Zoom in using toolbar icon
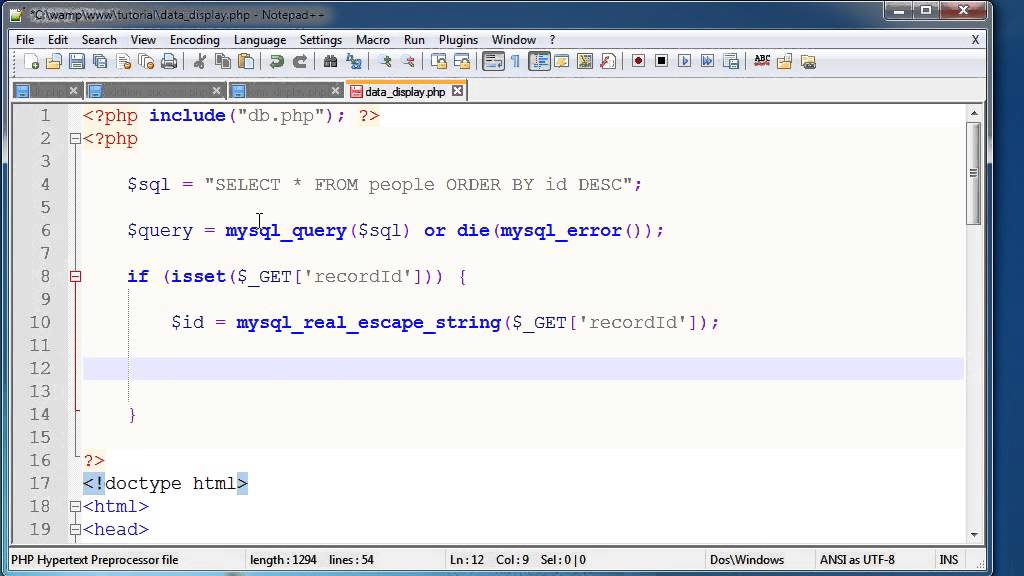 coord(385,61)
